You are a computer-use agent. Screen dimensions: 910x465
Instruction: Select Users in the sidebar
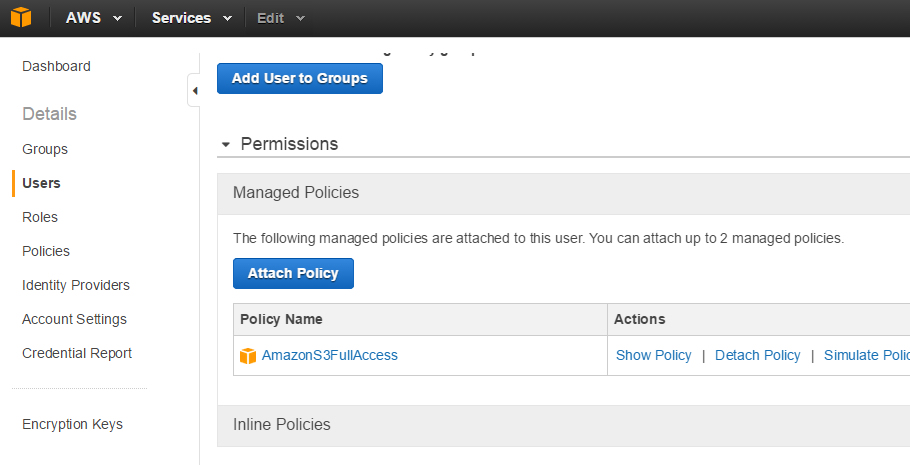pos(41,183)
